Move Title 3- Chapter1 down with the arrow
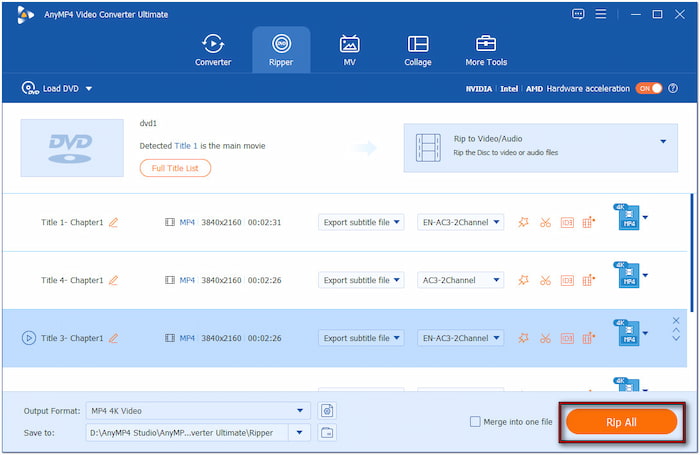The height and width of the screenshot is (455, 700). [x=676, y=338]
